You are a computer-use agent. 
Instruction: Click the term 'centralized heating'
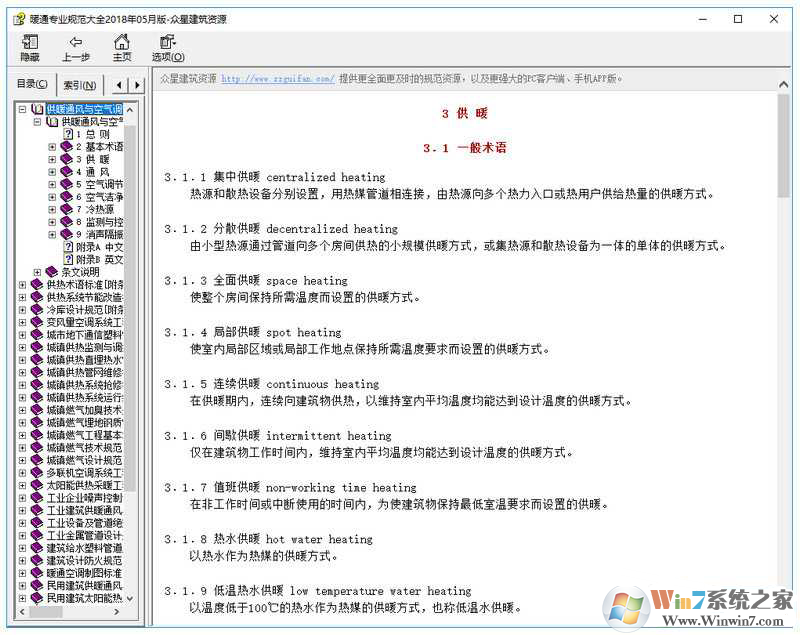[x=326, y=177]
